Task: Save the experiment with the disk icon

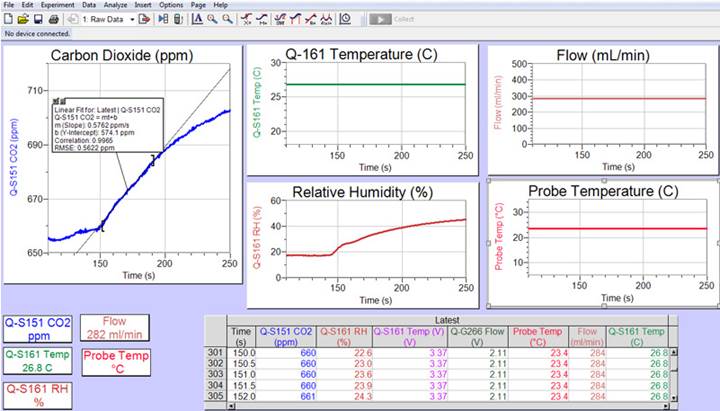Action: [37, 19]
